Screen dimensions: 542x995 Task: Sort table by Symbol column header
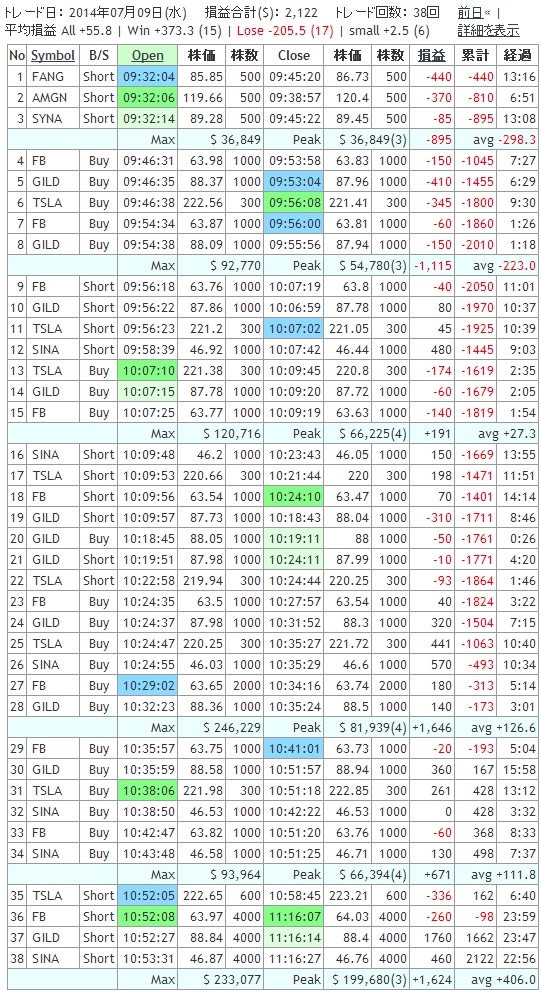53,56
